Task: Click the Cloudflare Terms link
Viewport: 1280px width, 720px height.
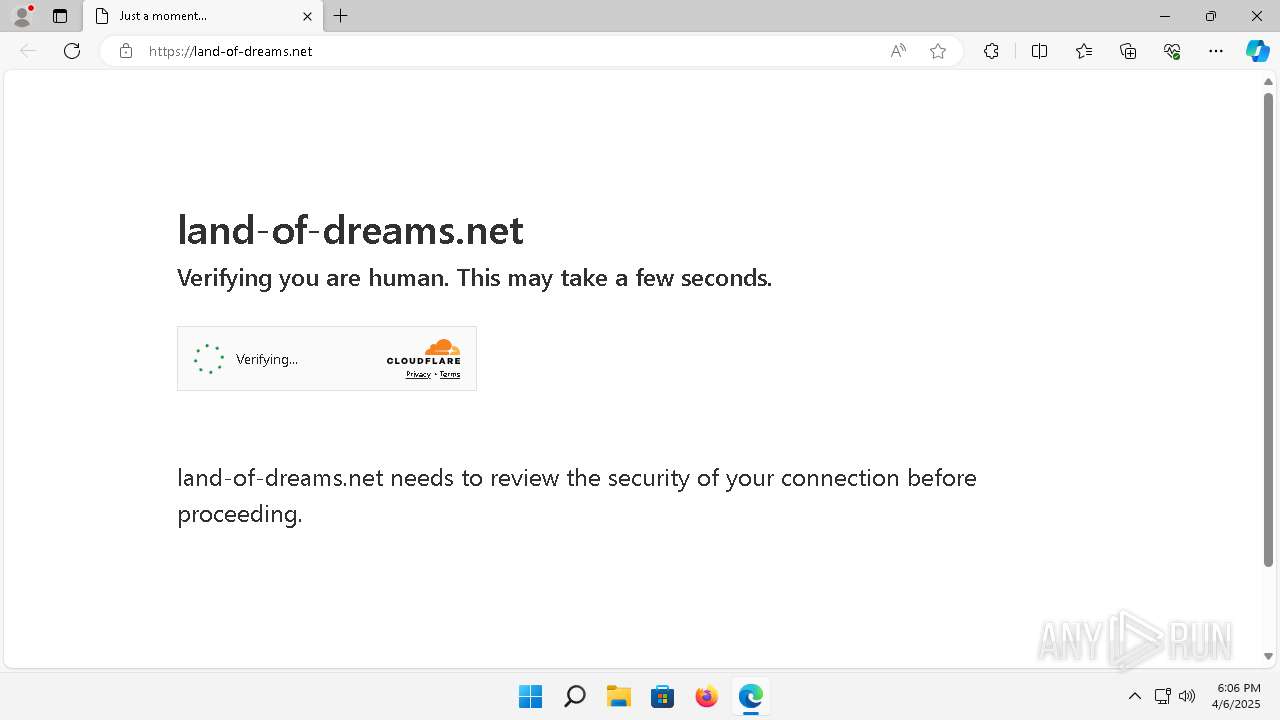Action: point(450,374)
